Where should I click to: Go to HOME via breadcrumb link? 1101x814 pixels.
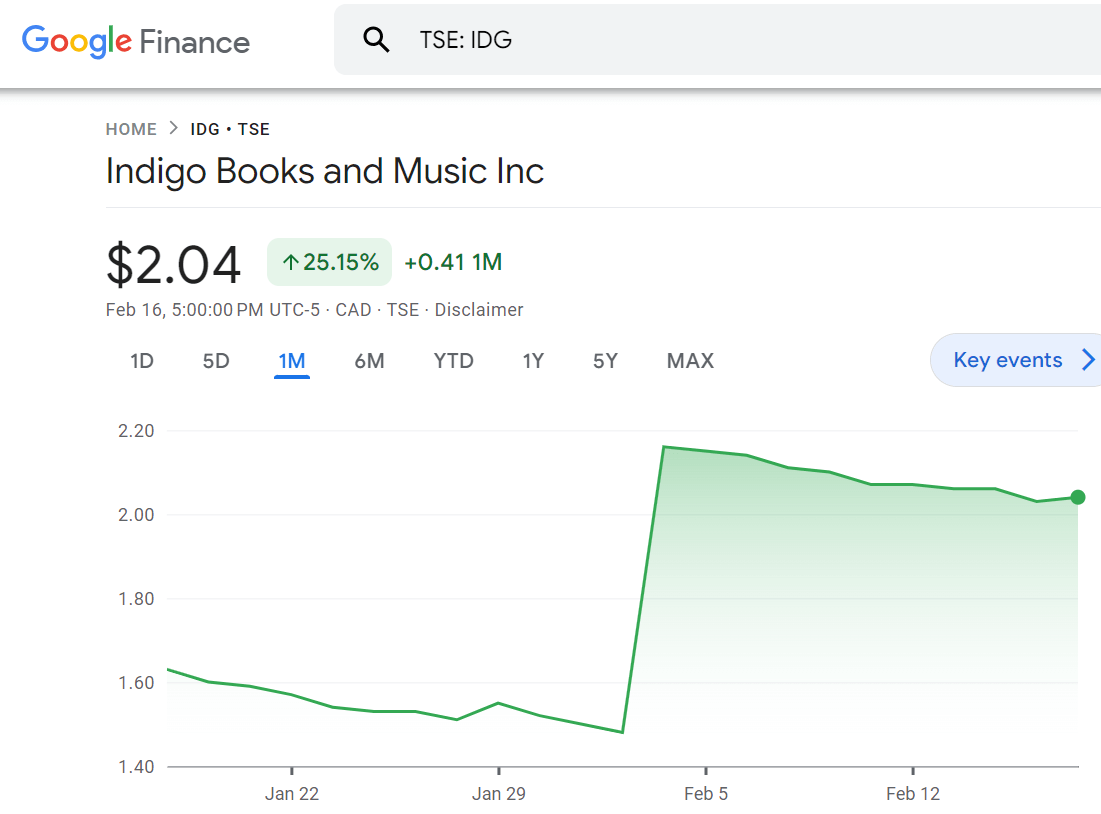[131, 129]
